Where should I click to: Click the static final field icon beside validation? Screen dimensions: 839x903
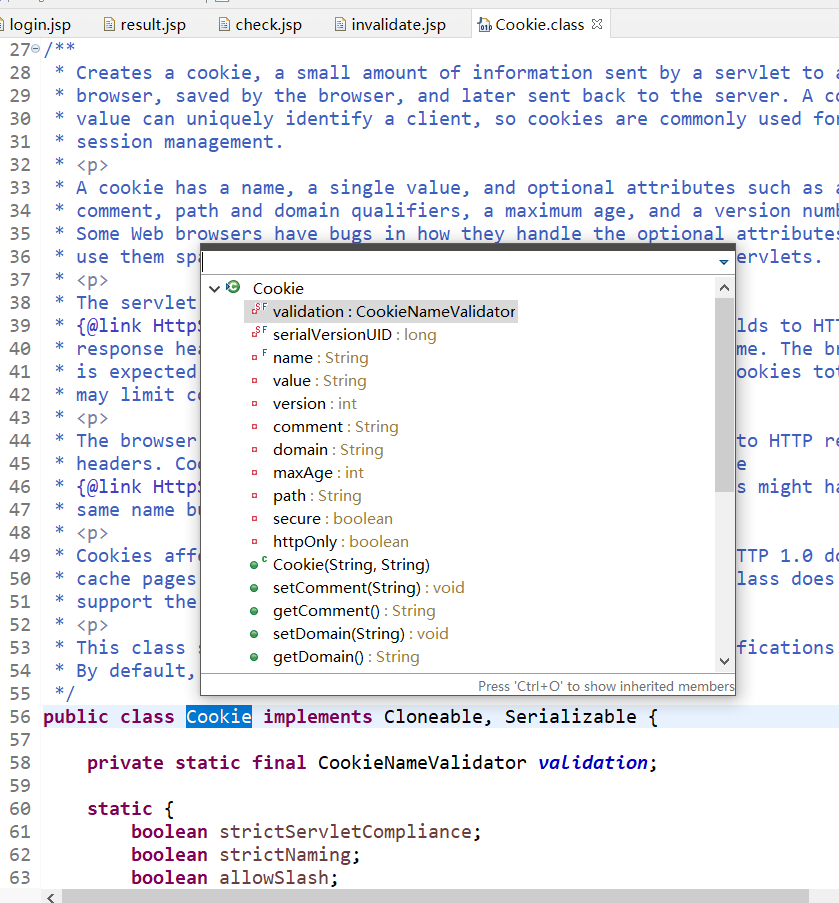pyautogui.click(x=258, y=310)
